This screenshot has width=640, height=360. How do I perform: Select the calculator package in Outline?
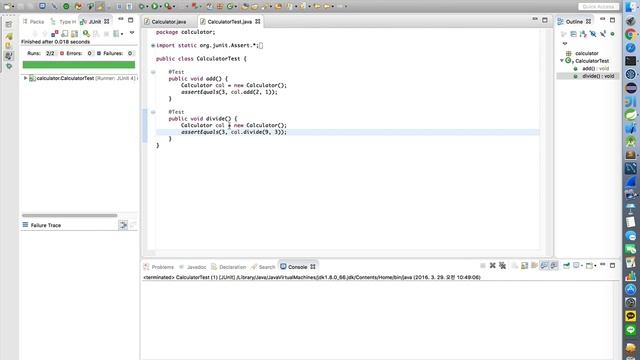point(587,53)
